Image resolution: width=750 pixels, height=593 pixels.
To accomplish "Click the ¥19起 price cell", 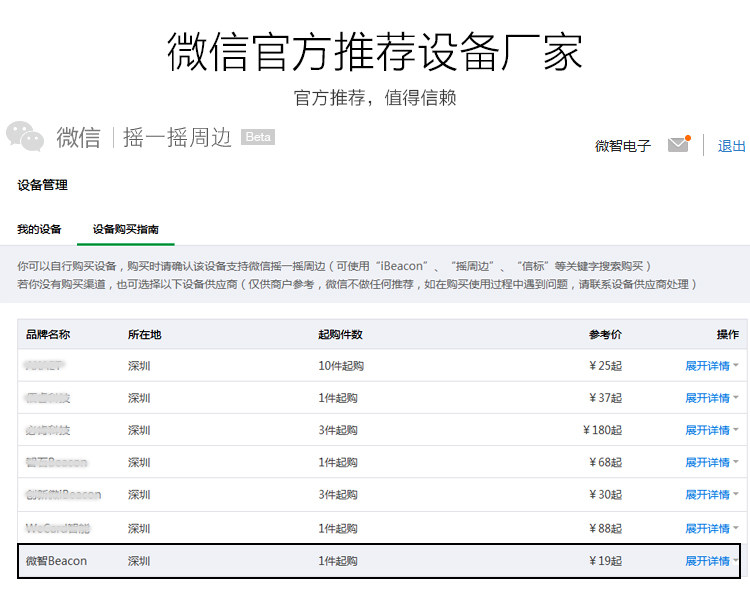I will pyautogui.click(x=606, y=561).
